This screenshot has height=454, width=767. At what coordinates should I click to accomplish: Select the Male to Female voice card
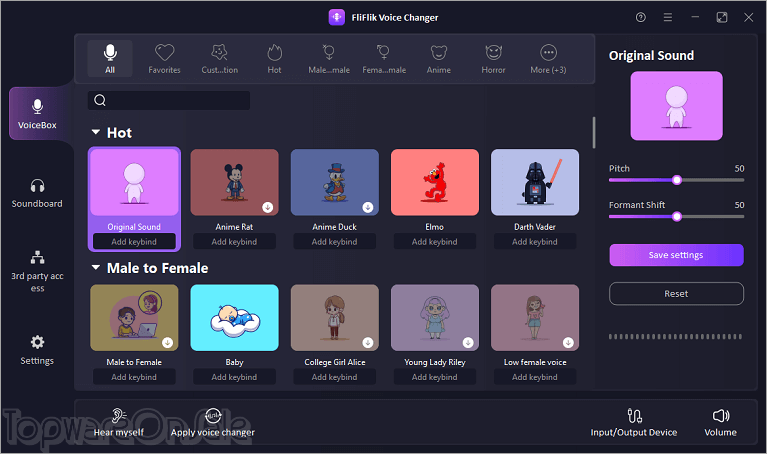pos(135,318)
